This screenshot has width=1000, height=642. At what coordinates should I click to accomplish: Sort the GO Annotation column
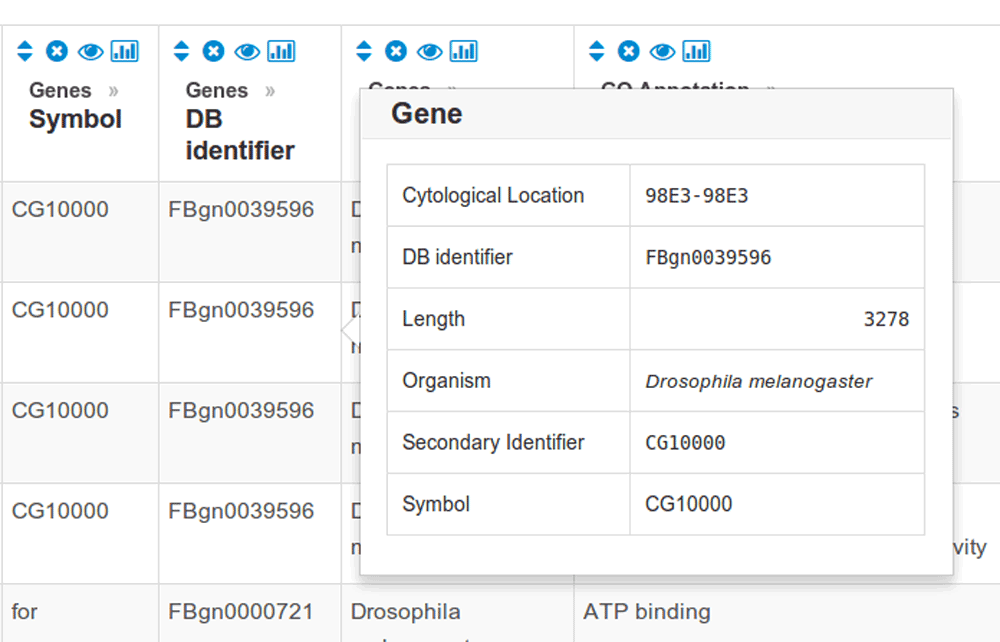pos(596,51)
